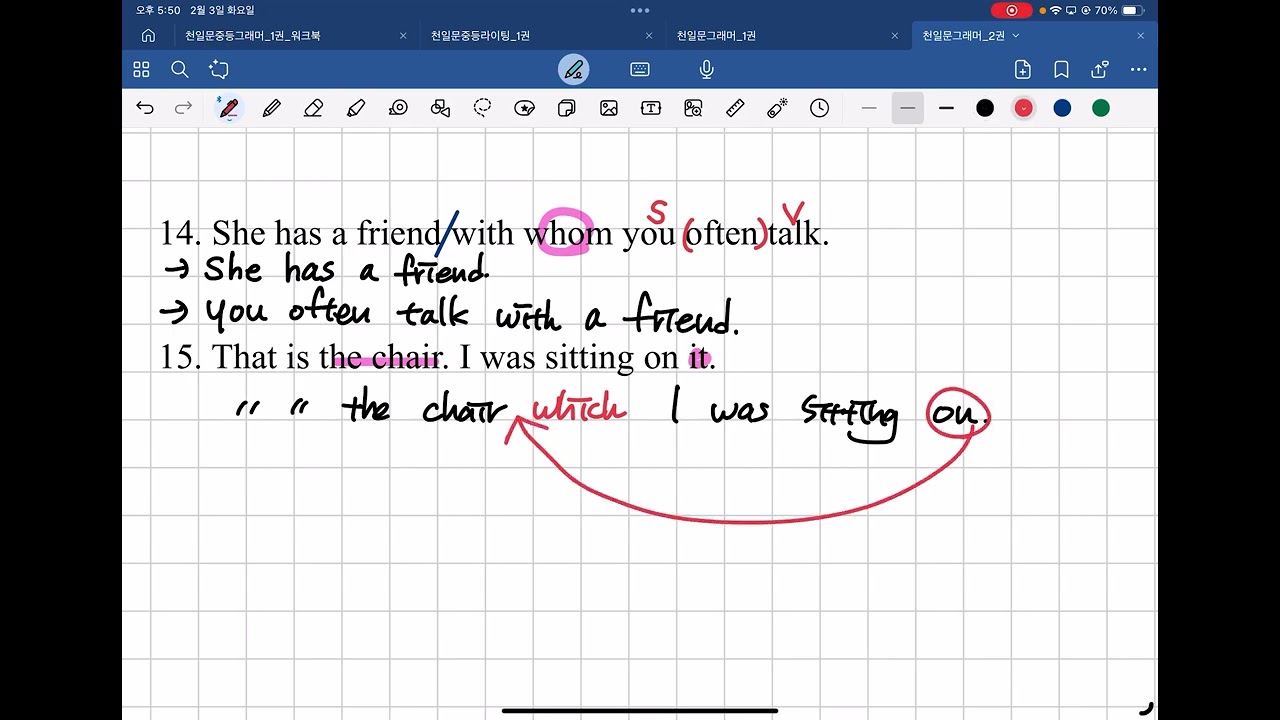The height and width of the screenshot is (720, 1280).
Task: Choose the thickest stroke width
Action: 946,108
